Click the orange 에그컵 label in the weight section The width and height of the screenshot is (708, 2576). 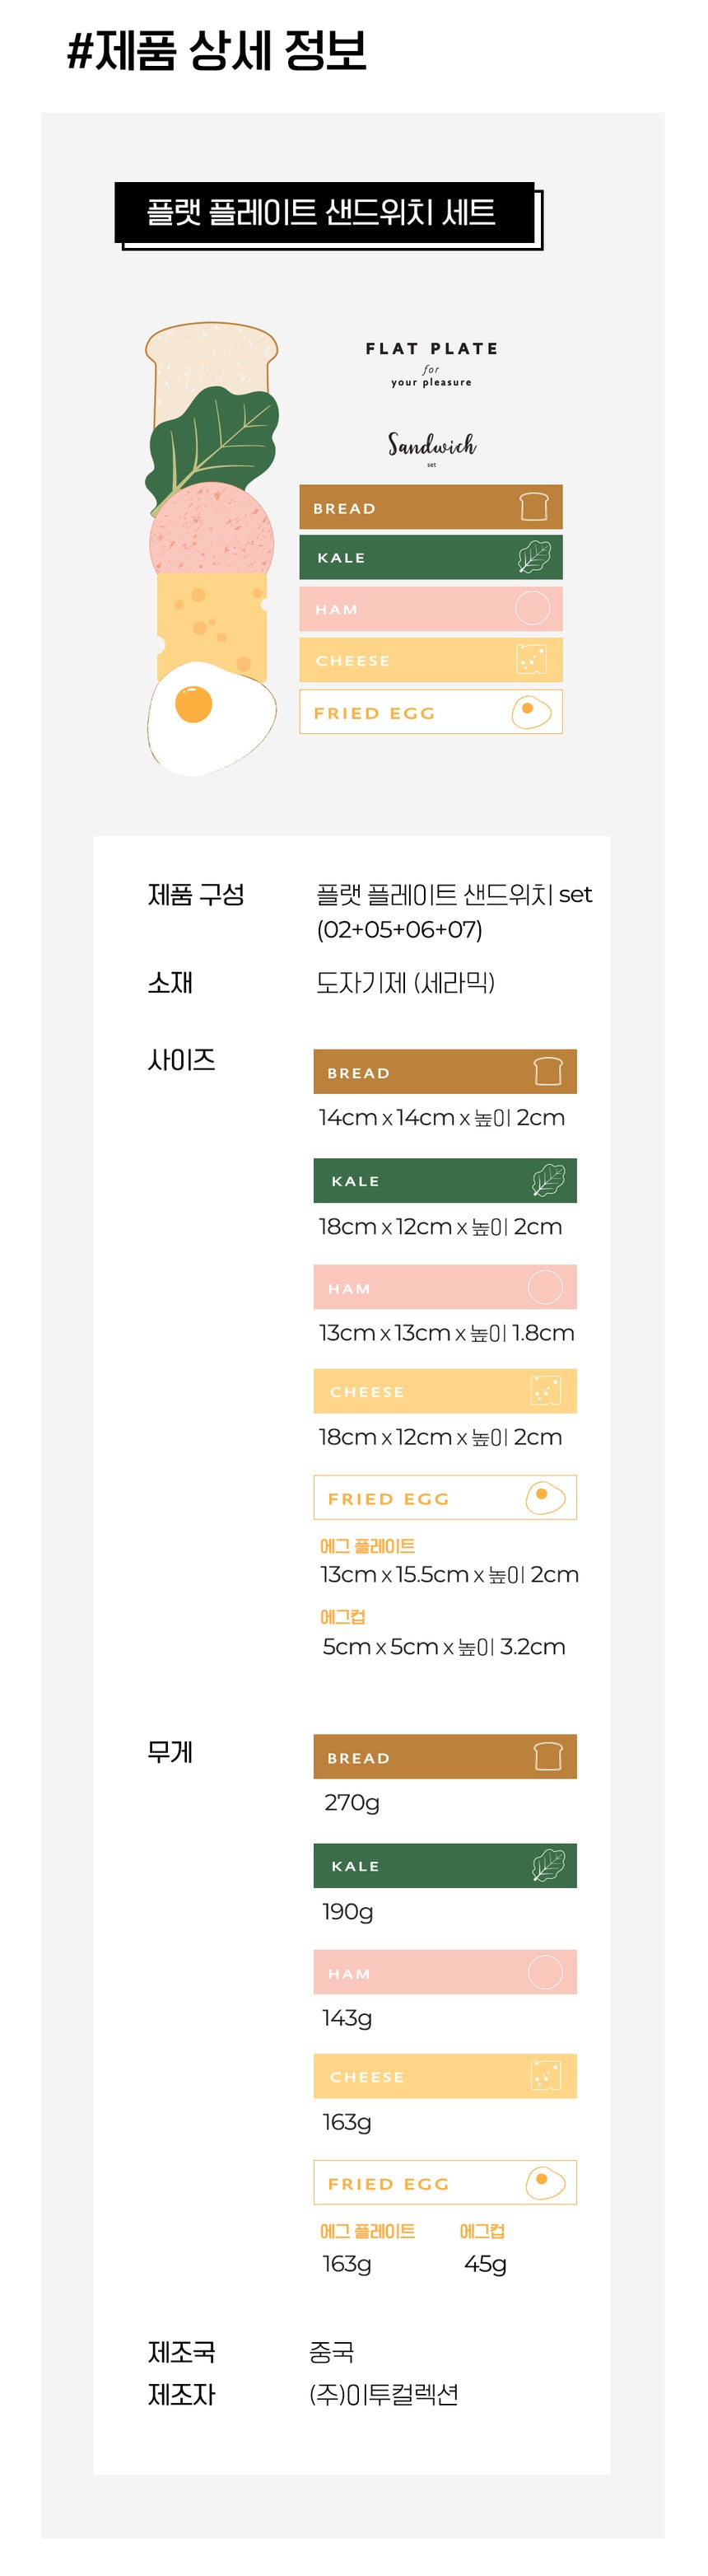482,2231
